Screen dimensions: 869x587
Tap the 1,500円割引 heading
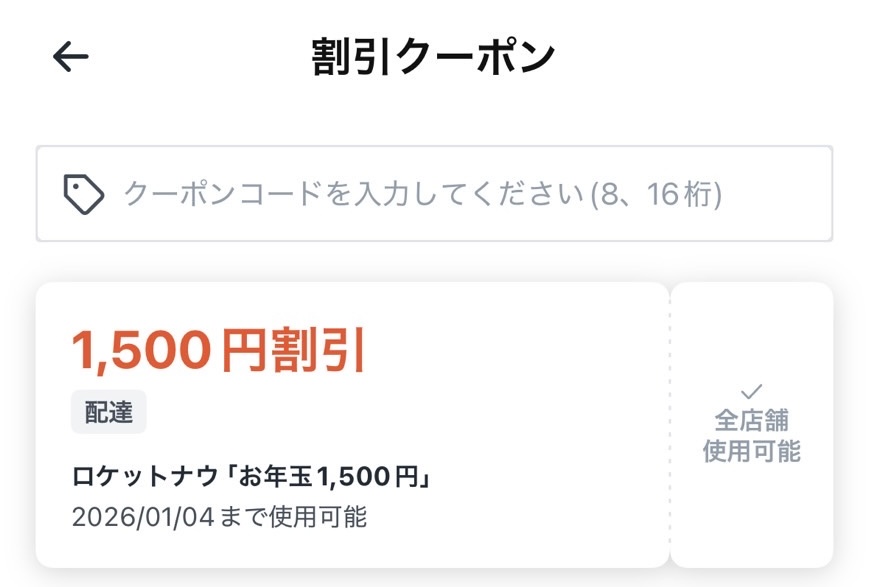pos(219,349)
